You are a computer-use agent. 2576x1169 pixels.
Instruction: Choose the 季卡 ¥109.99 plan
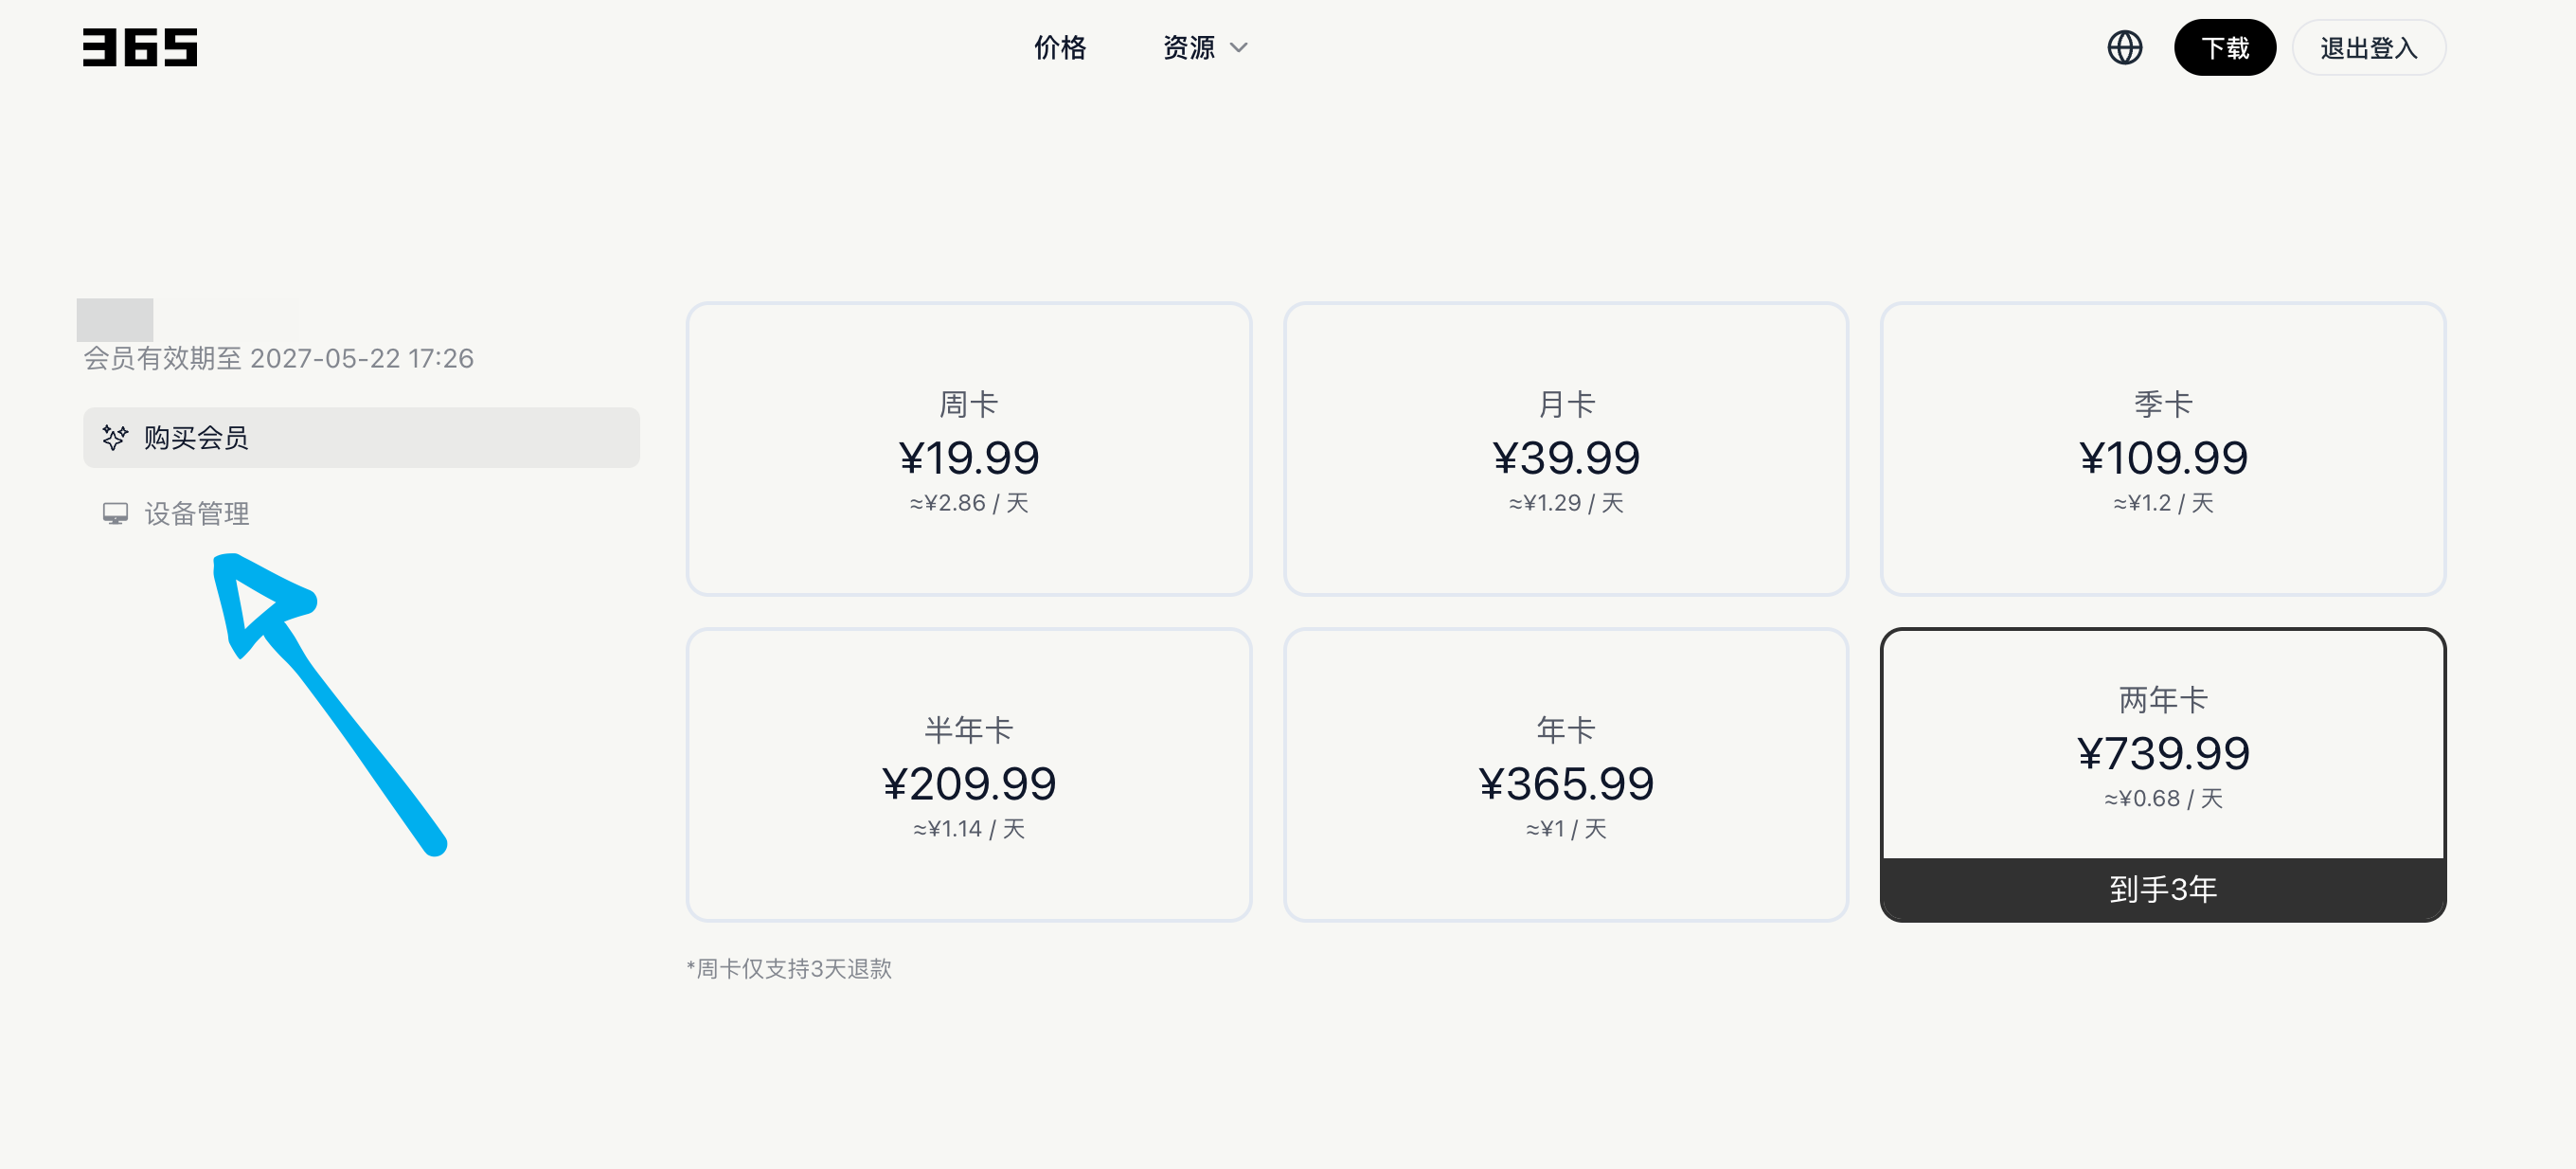click(x=2162, y=449)
